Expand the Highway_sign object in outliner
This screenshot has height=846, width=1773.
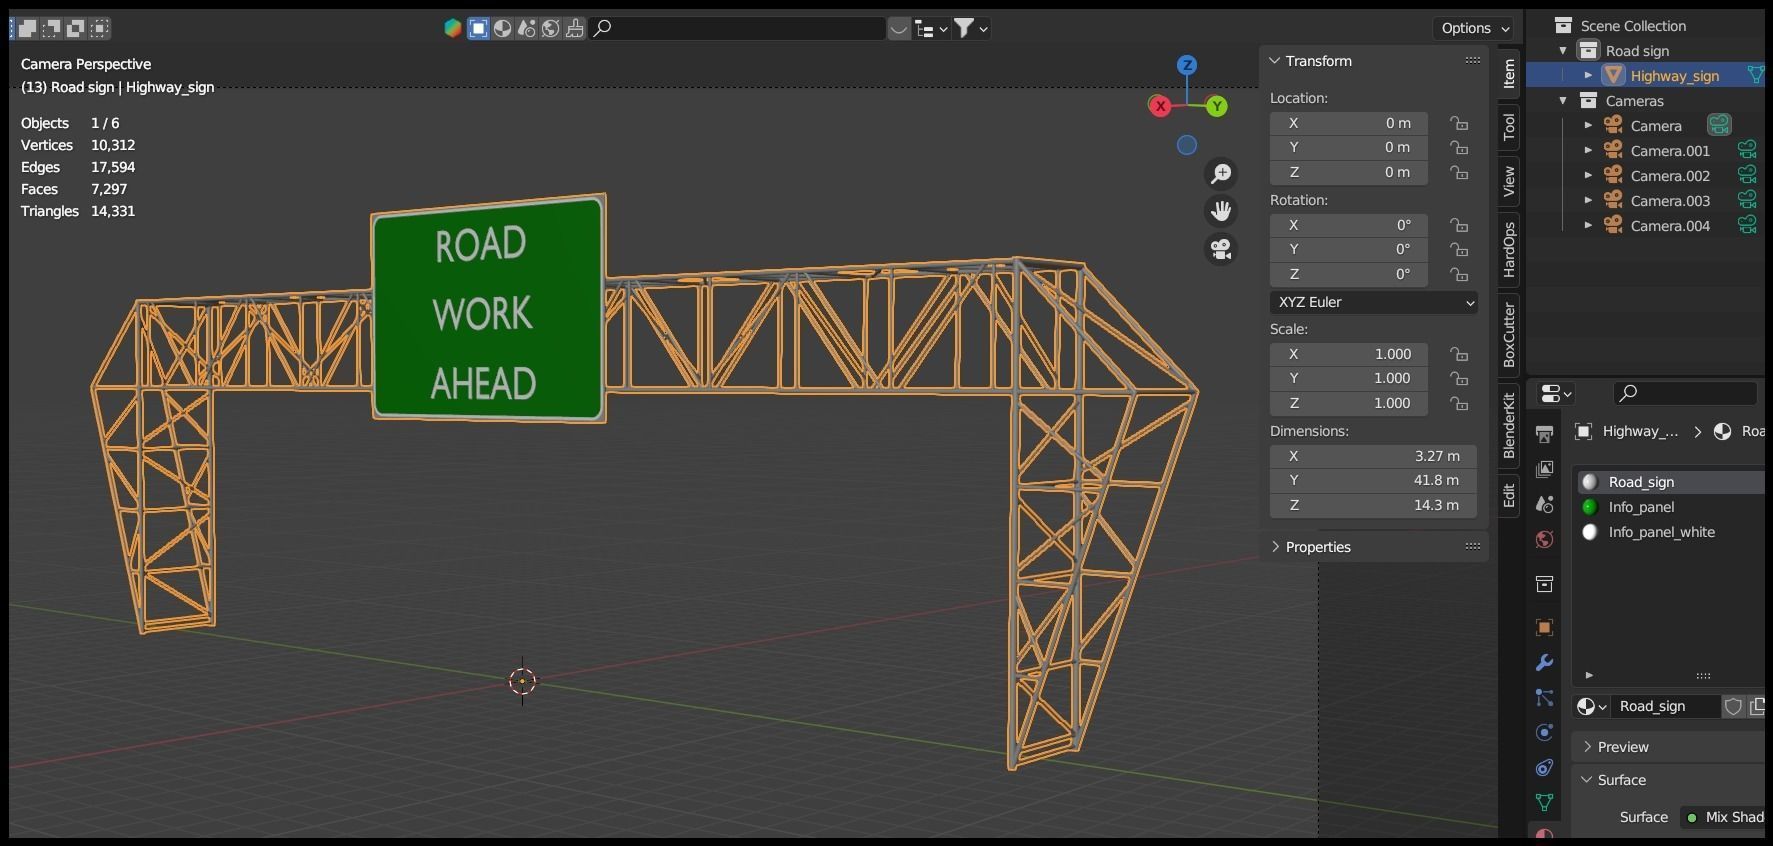pos(1588,76)
